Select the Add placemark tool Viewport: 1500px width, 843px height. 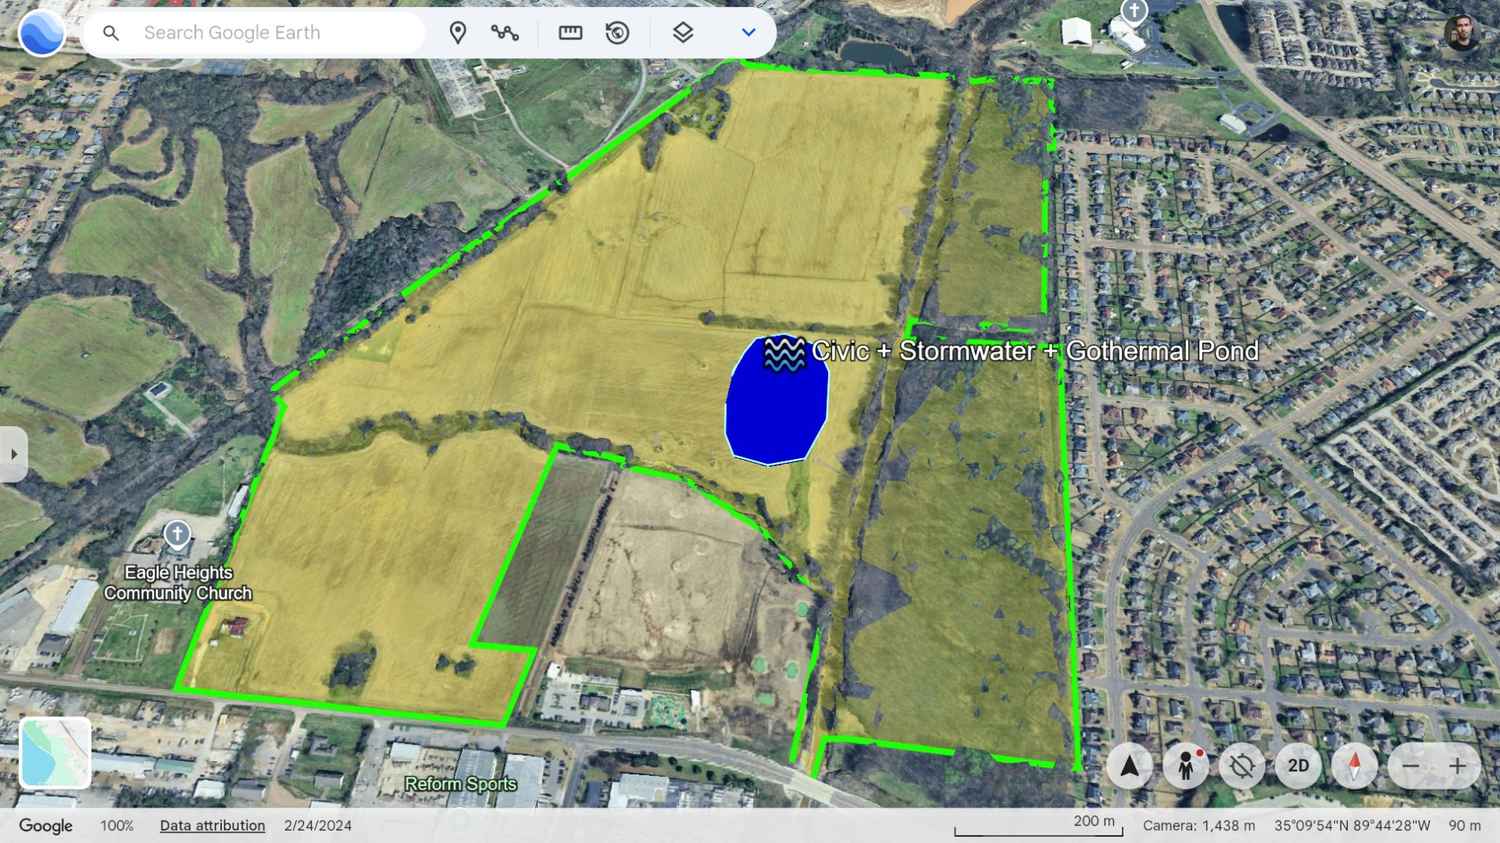458,33
